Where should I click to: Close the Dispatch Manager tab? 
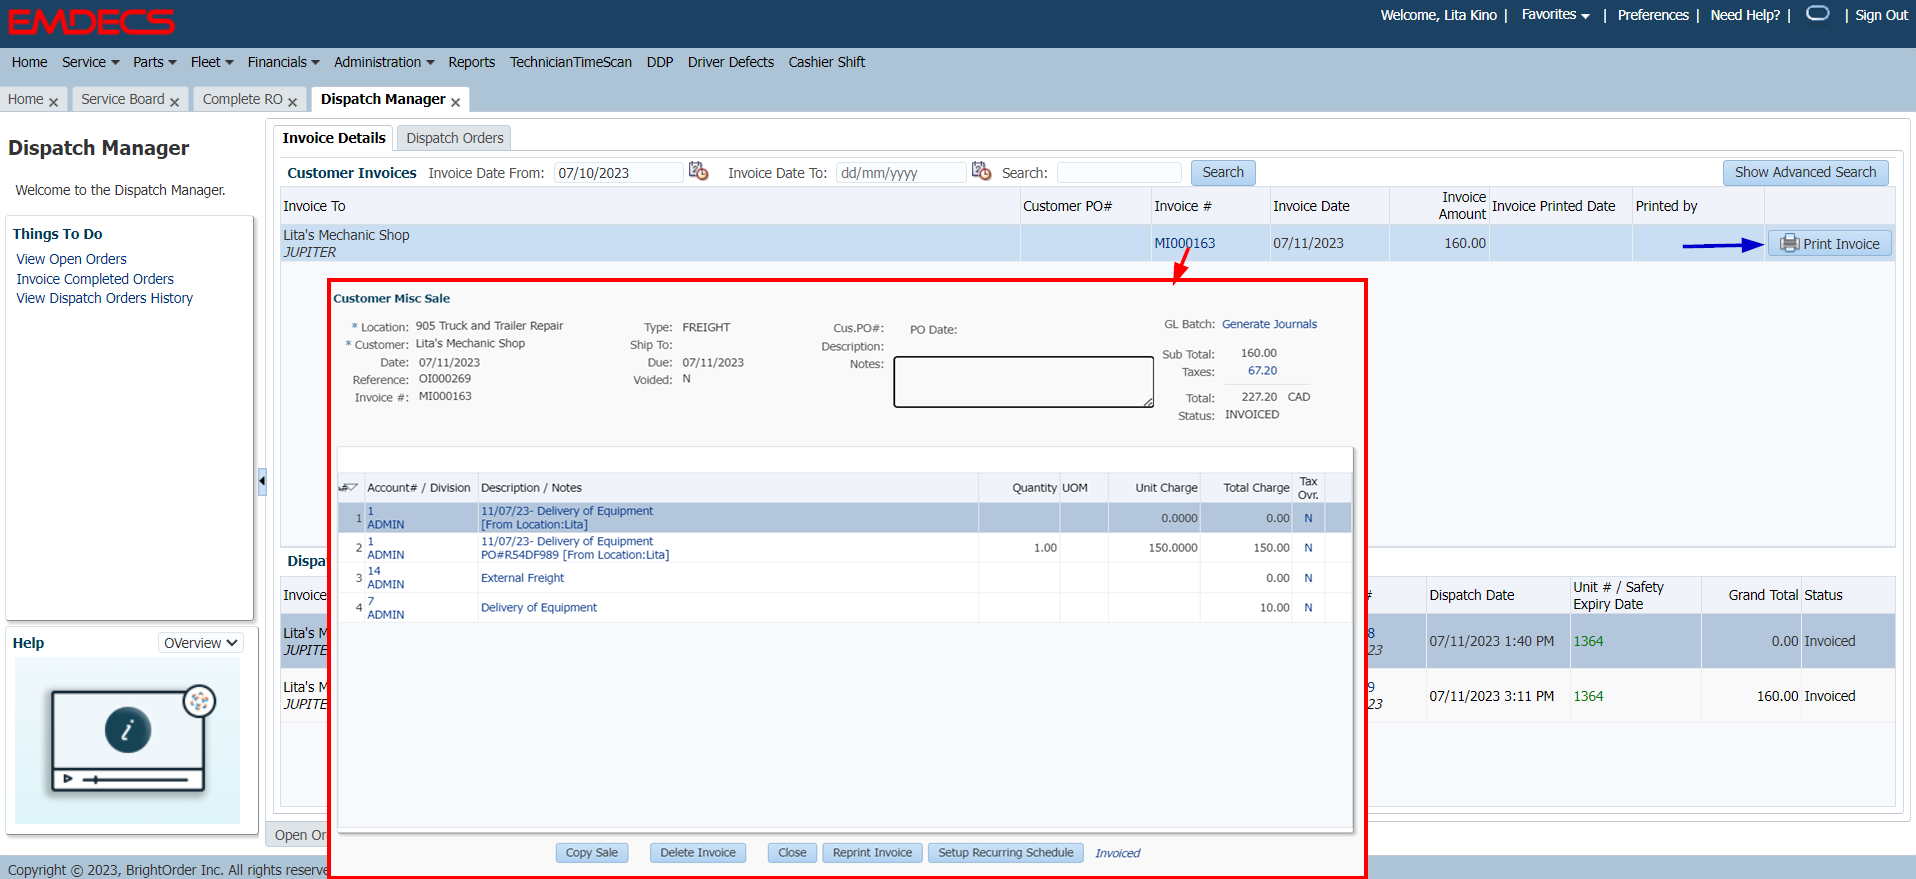click(455, 102)
